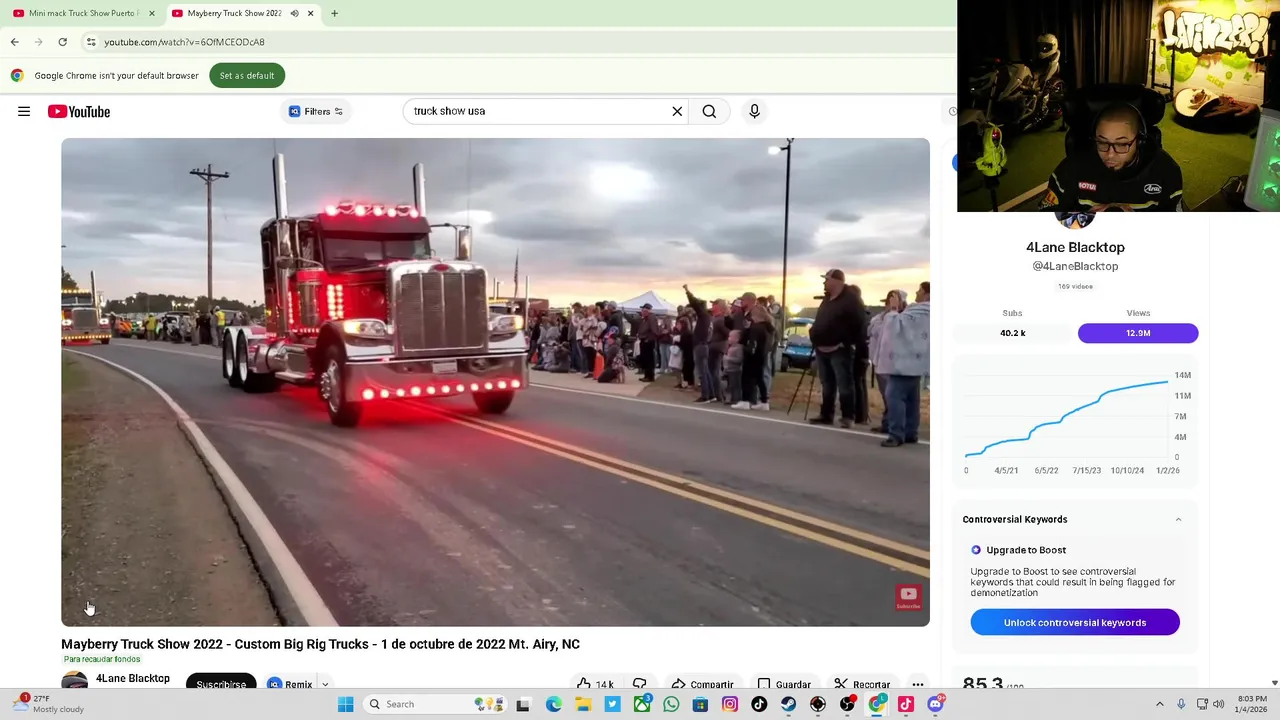Close the Mini mack Truck Show tab
This screenshot has height=720, width=1280.
coord(151,13)
